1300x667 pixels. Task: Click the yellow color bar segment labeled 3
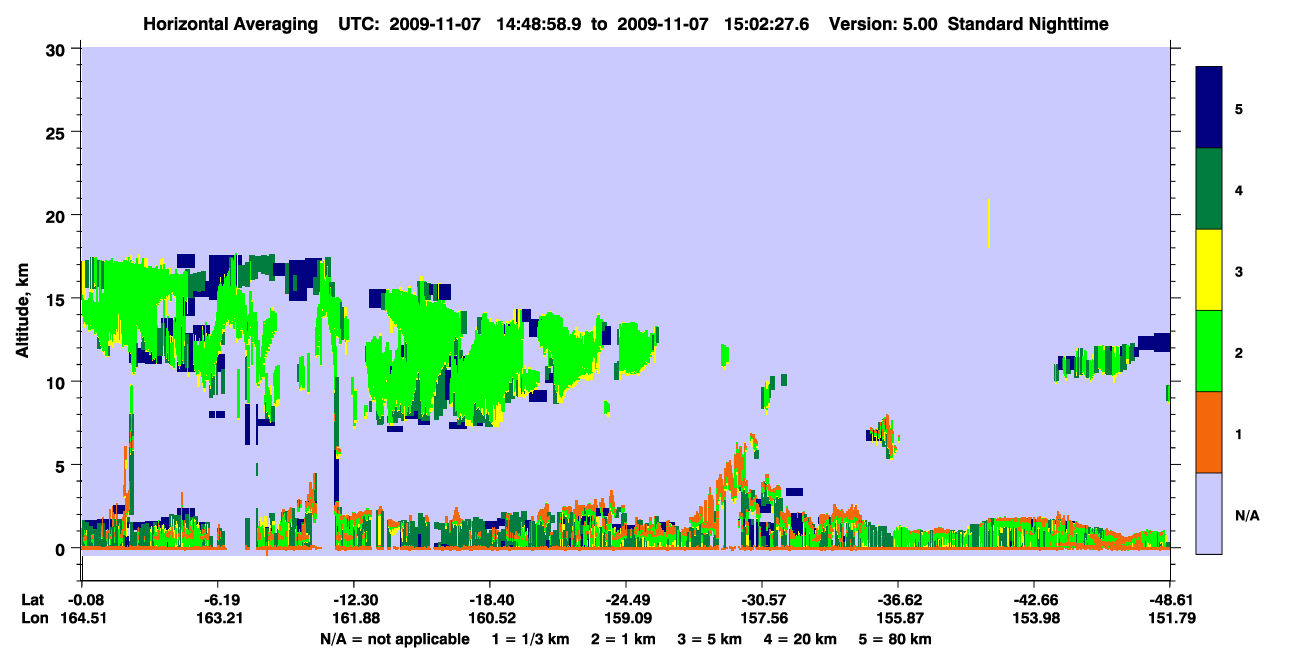tap(1209, 270)
